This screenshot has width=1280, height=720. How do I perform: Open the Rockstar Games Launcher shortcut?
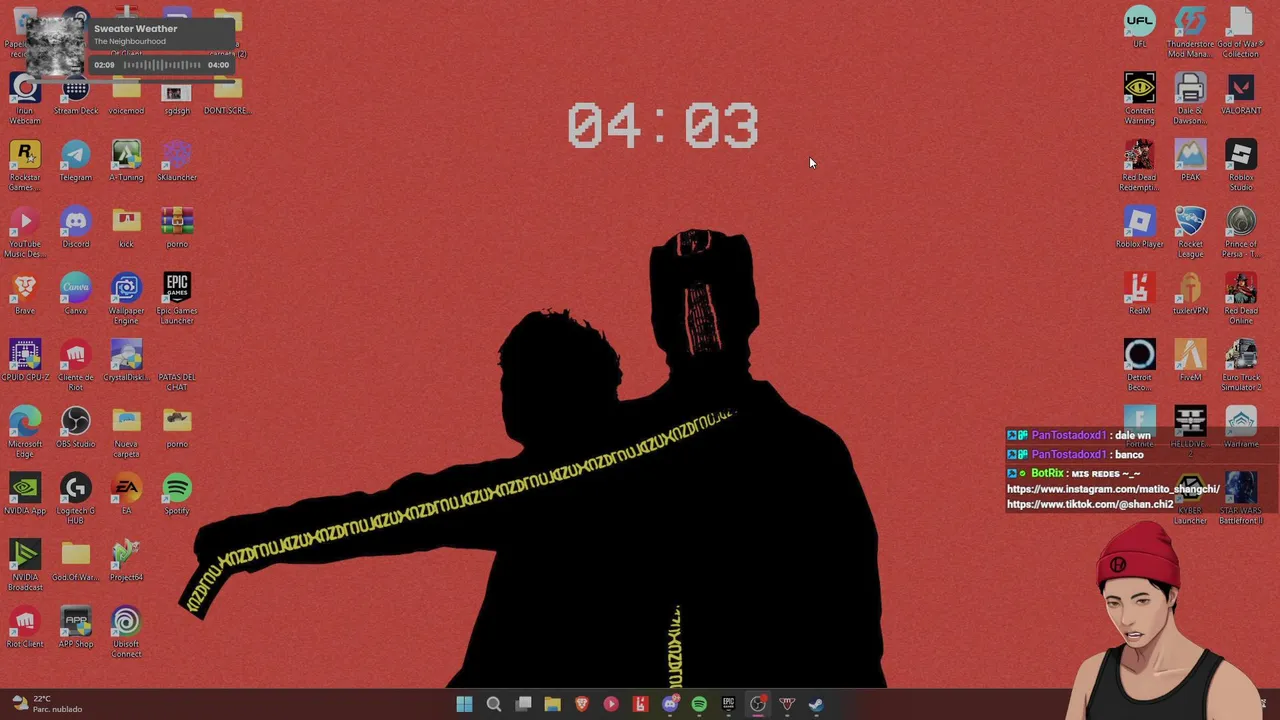tap(25, 165)
